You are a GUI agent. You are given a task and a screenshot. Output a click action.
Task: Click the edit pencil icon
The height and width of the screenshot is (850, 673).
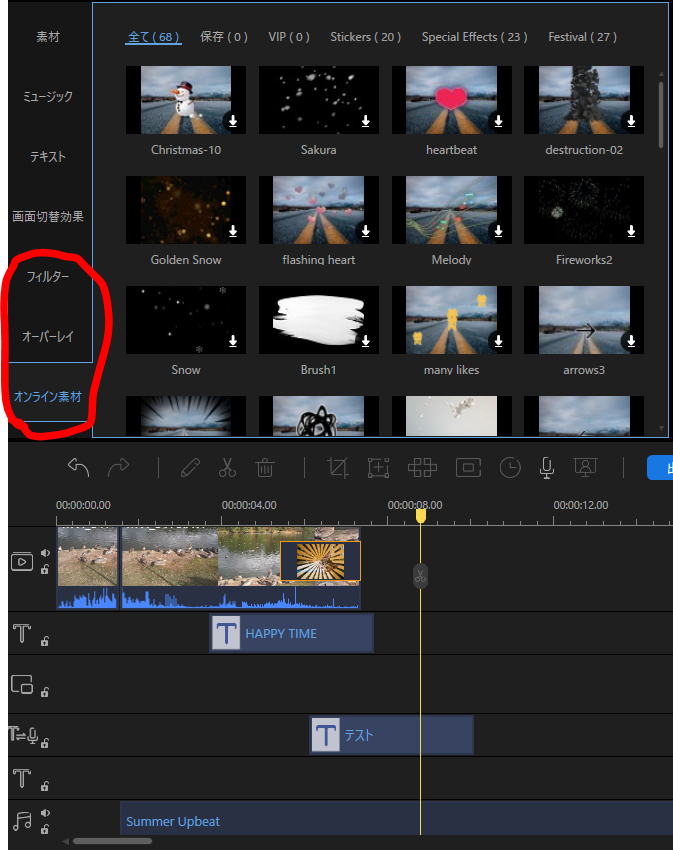[x=190, y=467]
